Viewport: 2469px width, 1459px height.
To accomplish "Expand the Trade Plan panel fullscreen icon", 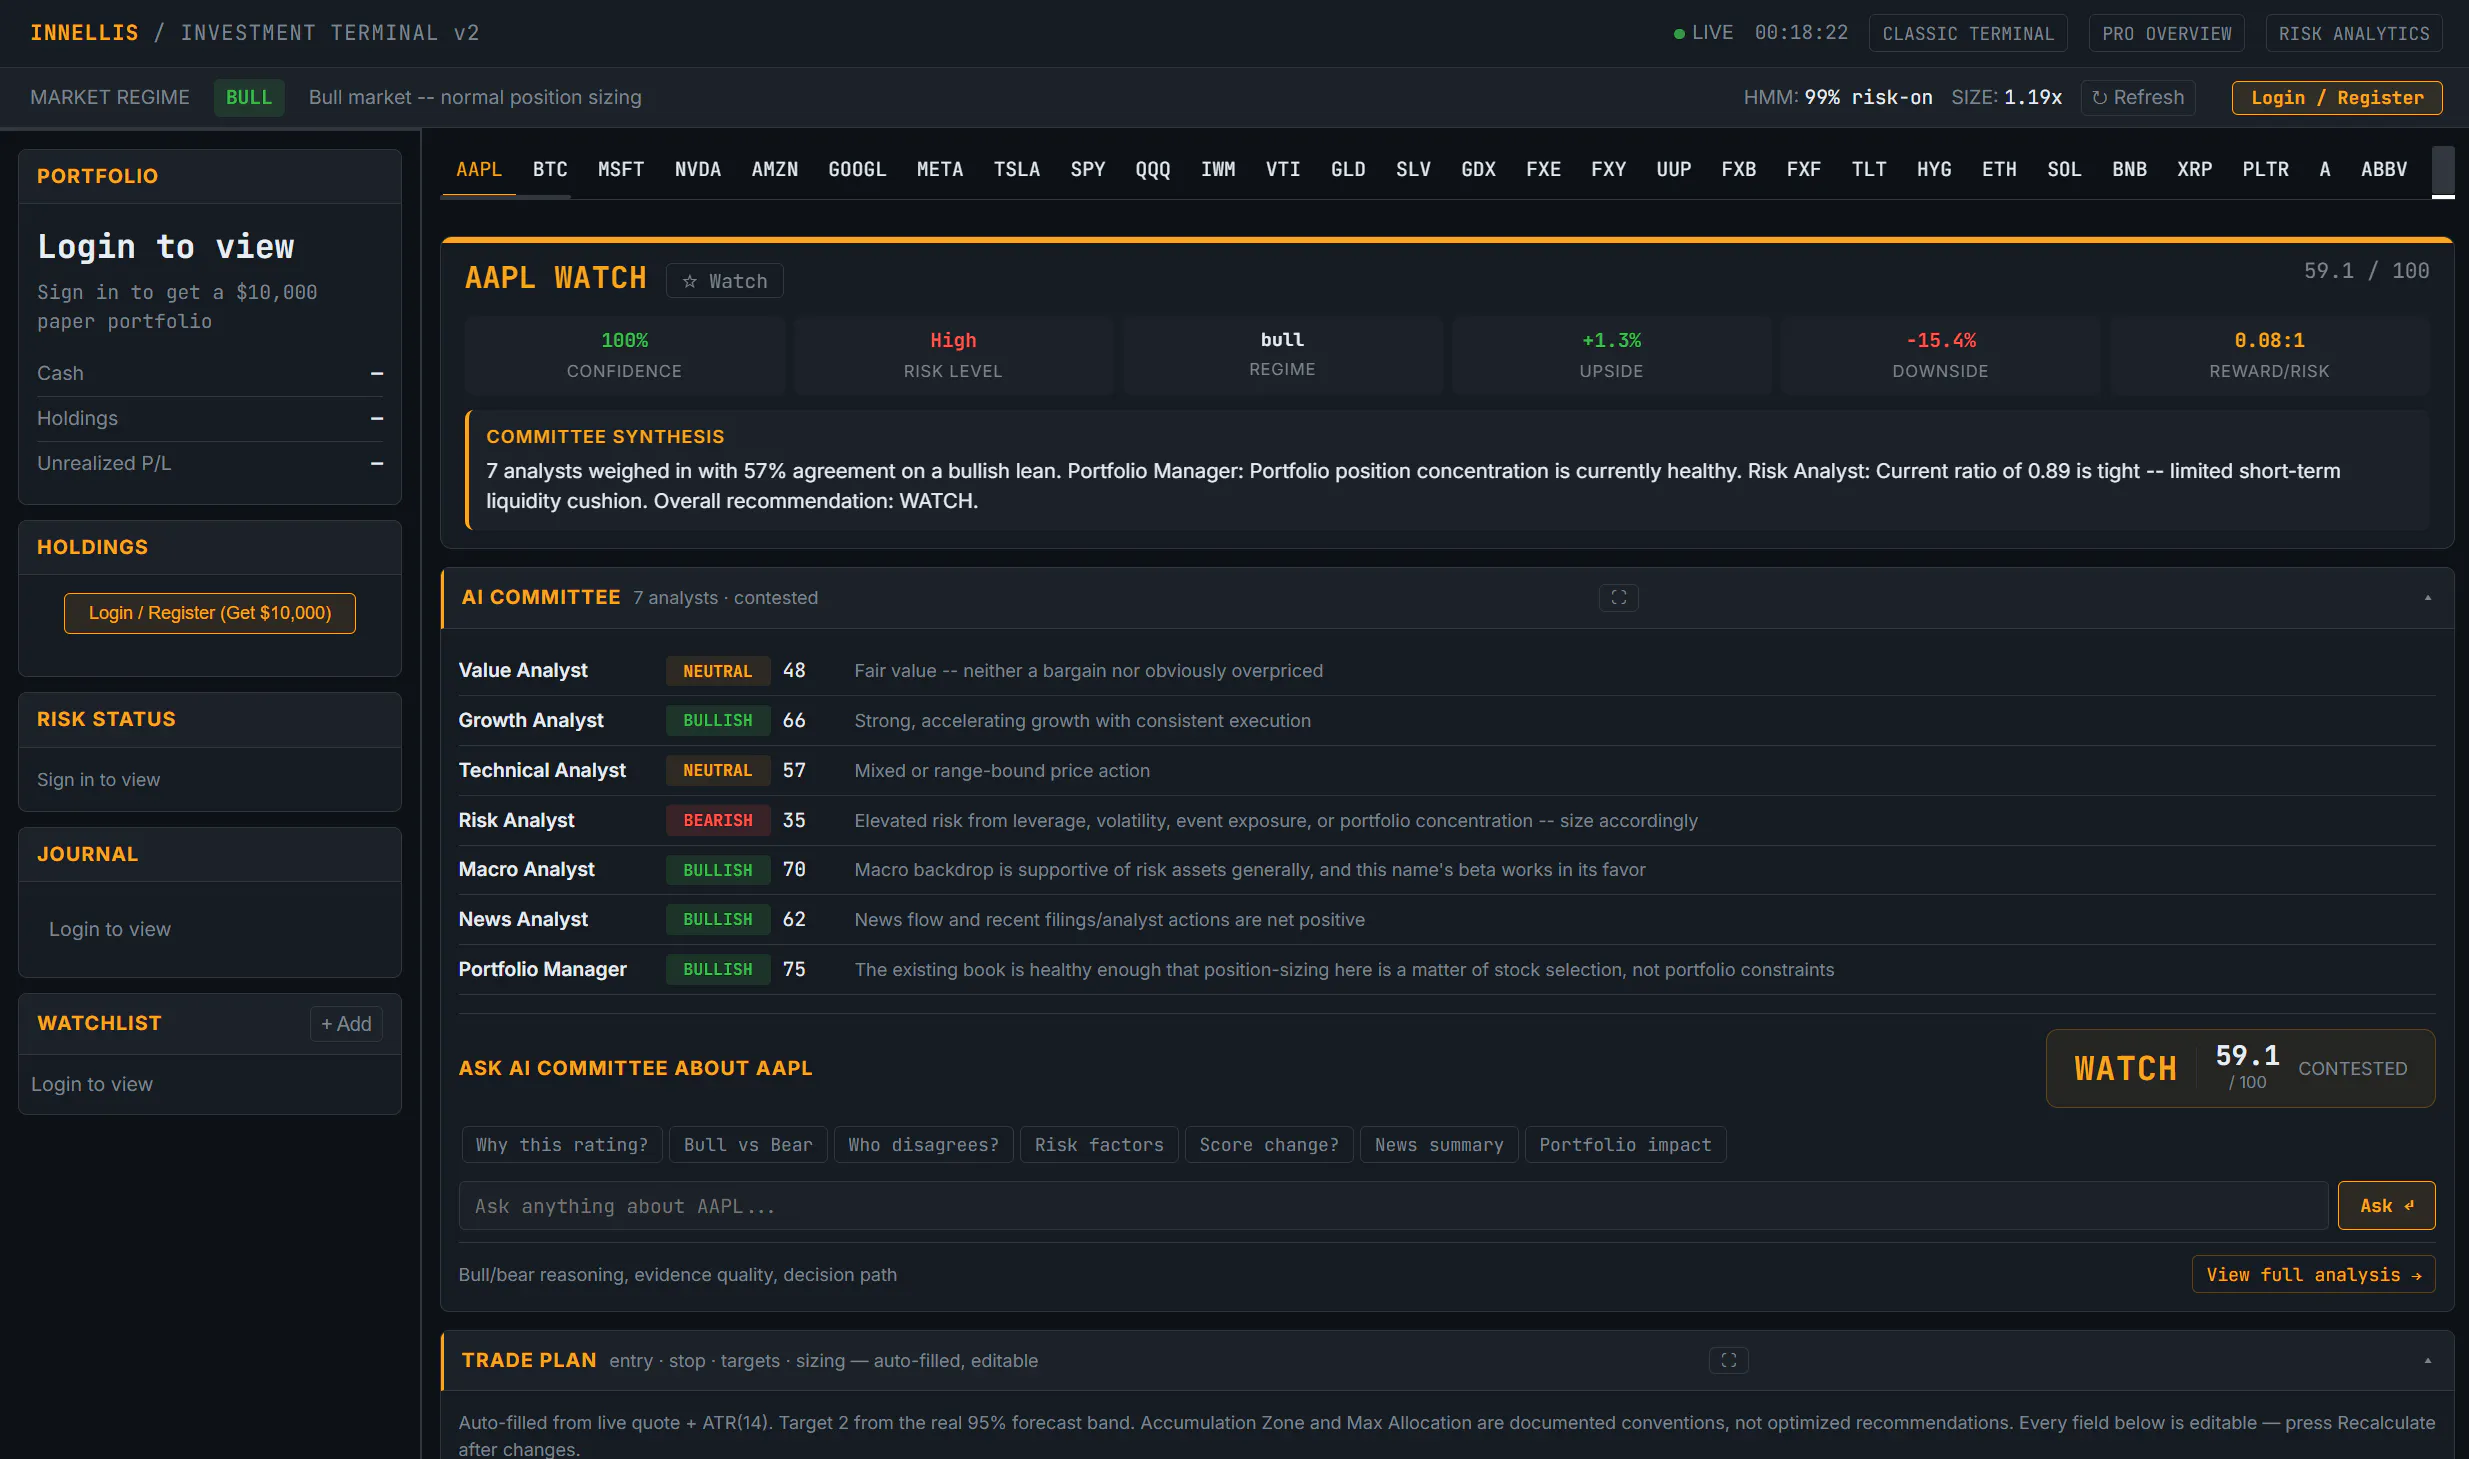I will [x=1728, y=1361].
